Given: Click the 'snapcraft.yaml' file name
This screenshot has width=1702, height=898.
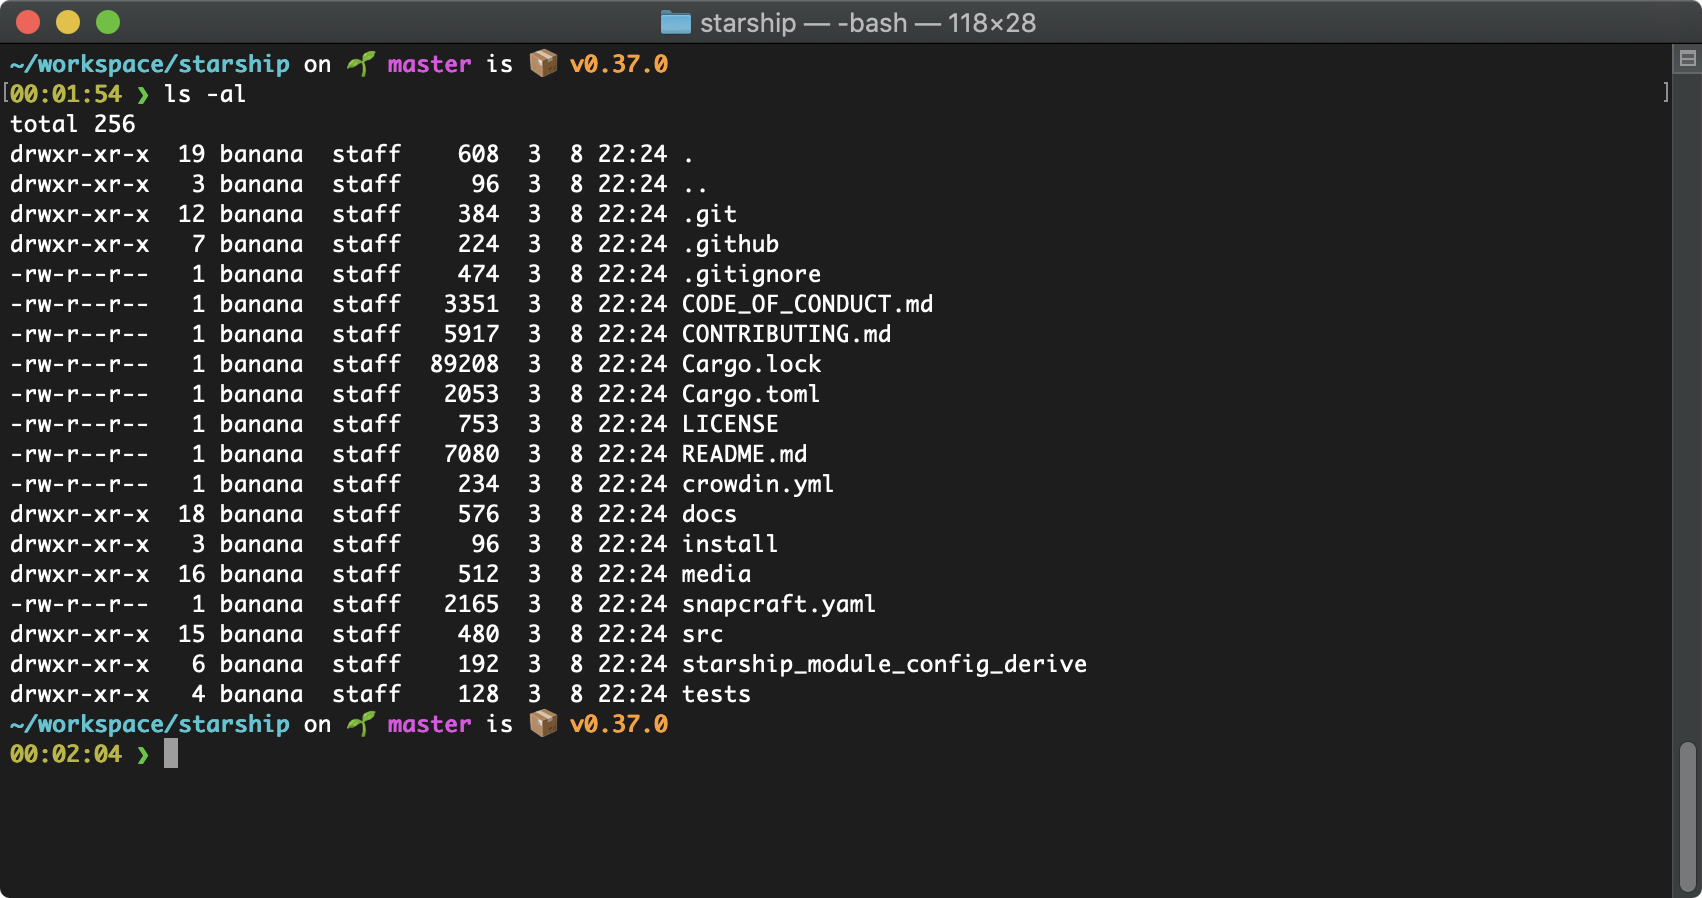Looking at the screenshot, I should click(x=779, y=604).
